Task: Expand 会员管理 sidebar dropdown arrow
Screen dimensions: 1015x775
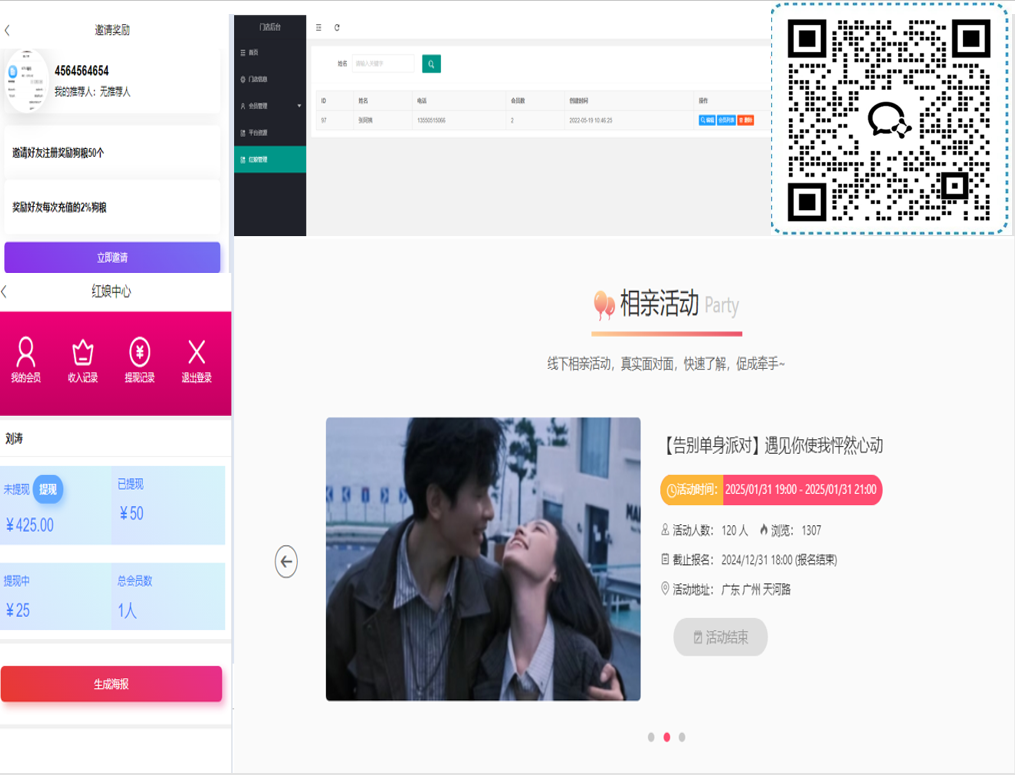Action: click(299, 106)
